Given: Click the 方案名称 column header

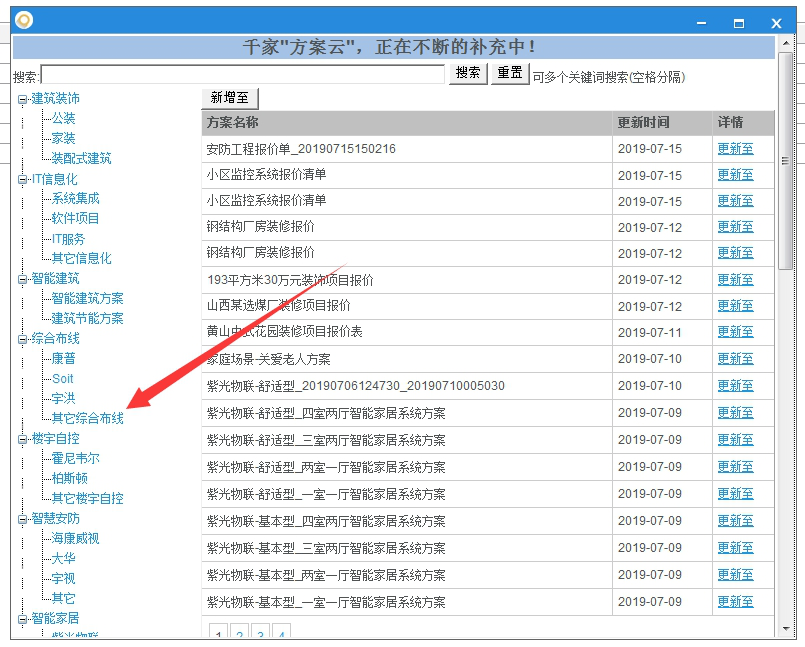Looking at the screenshot, I should tap(232, 123).
